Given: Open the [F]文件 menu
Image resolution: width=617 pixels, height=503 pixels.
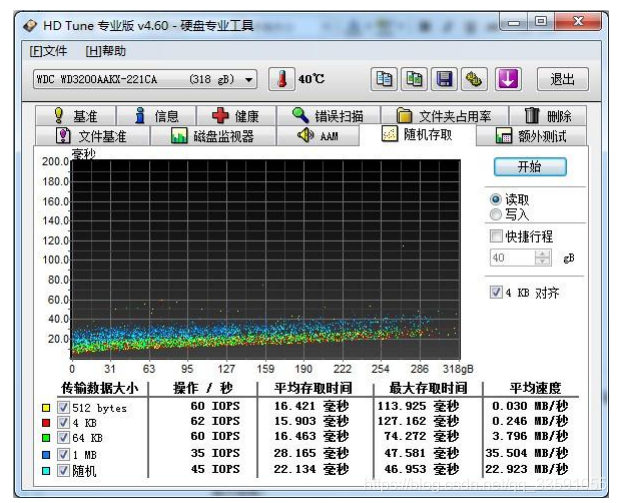Looking at the screenshot, I should (48, 51).
